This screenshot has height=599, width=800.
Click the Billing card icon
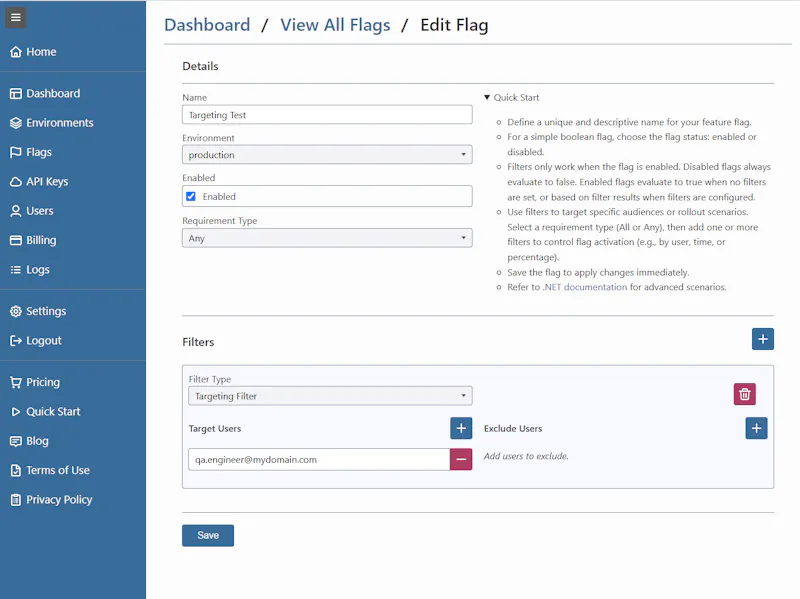pos(16,240)
